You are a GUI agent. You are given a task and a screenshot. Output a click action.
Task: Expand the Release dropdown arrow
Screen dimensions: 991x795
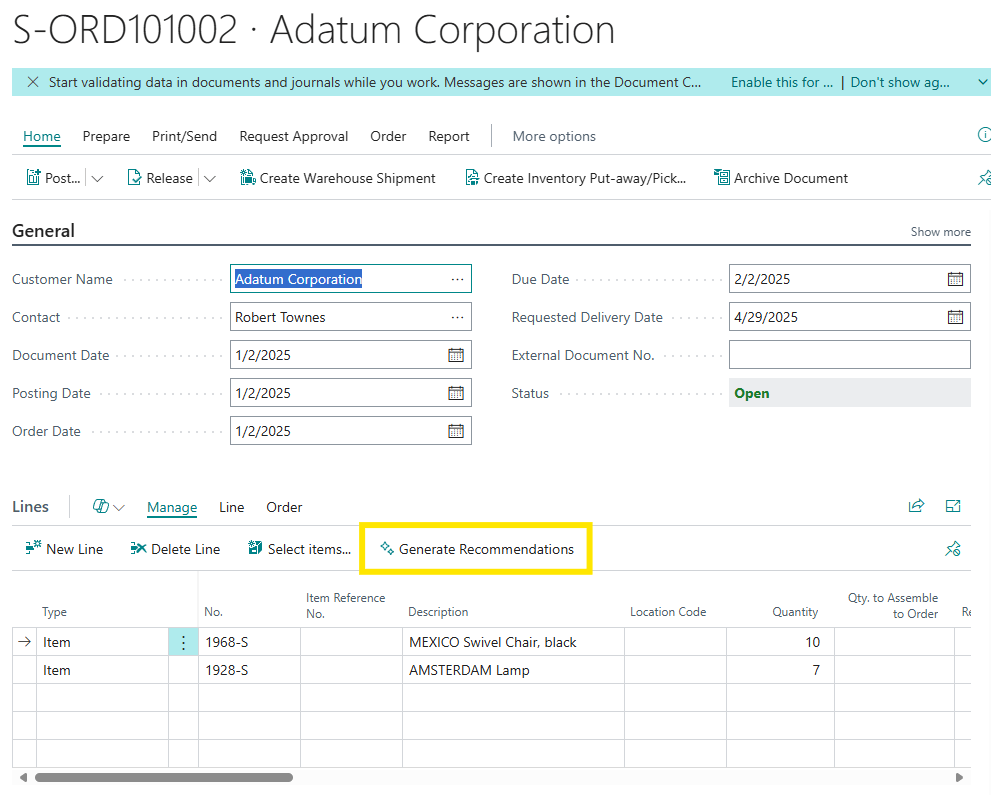pyautogui.click(x=209, y=179)
